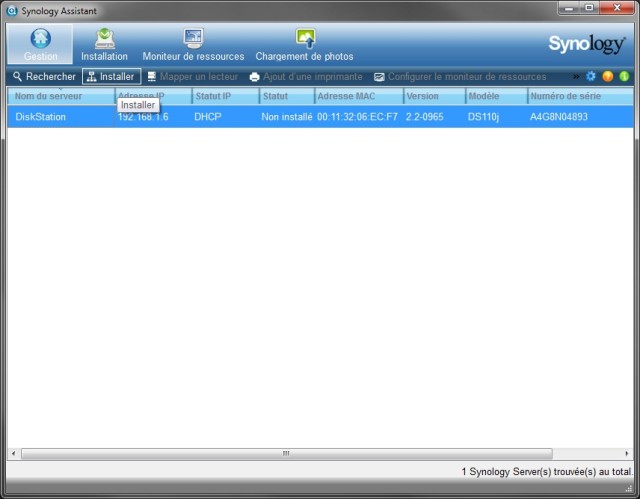Click version cell 2.2-0965
The height and width of the screenshot is (499, 640).
424,117
